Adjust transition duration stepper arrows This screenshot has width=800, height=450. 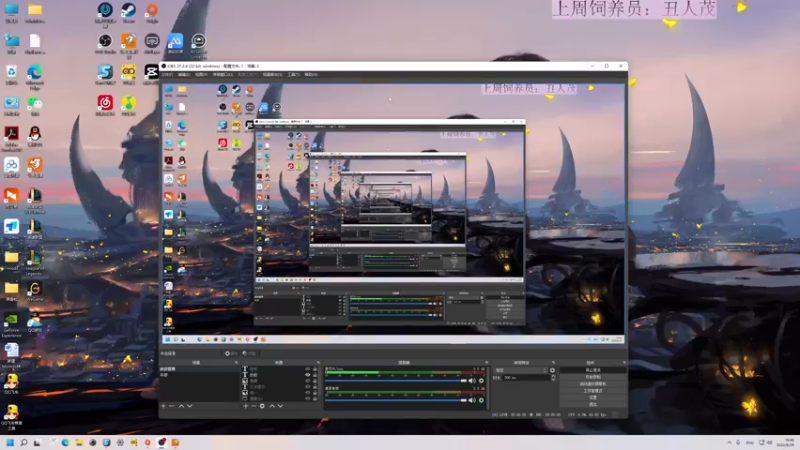(553, 378)
